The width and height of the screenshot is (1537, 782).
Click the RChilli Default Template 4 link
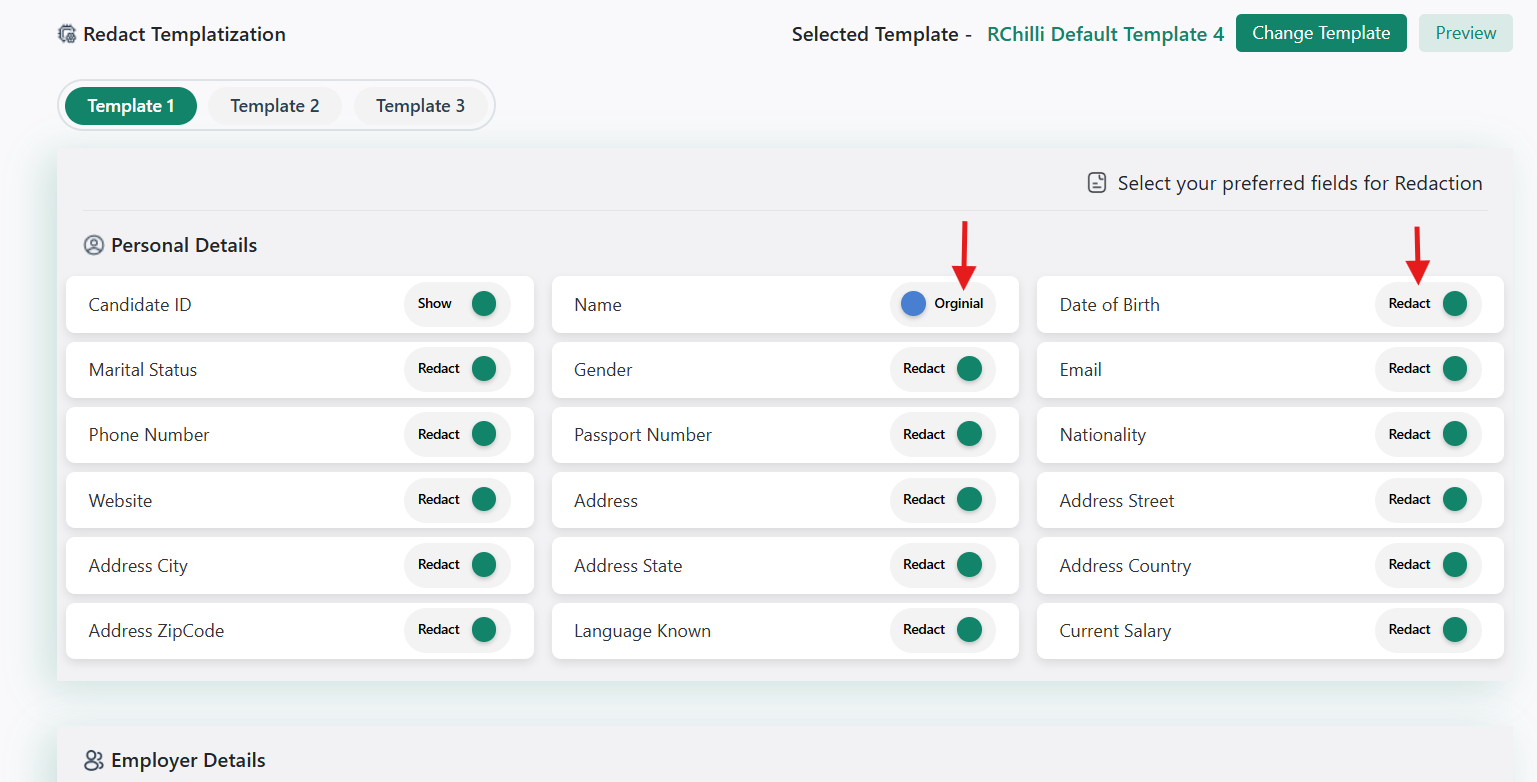1105,34
